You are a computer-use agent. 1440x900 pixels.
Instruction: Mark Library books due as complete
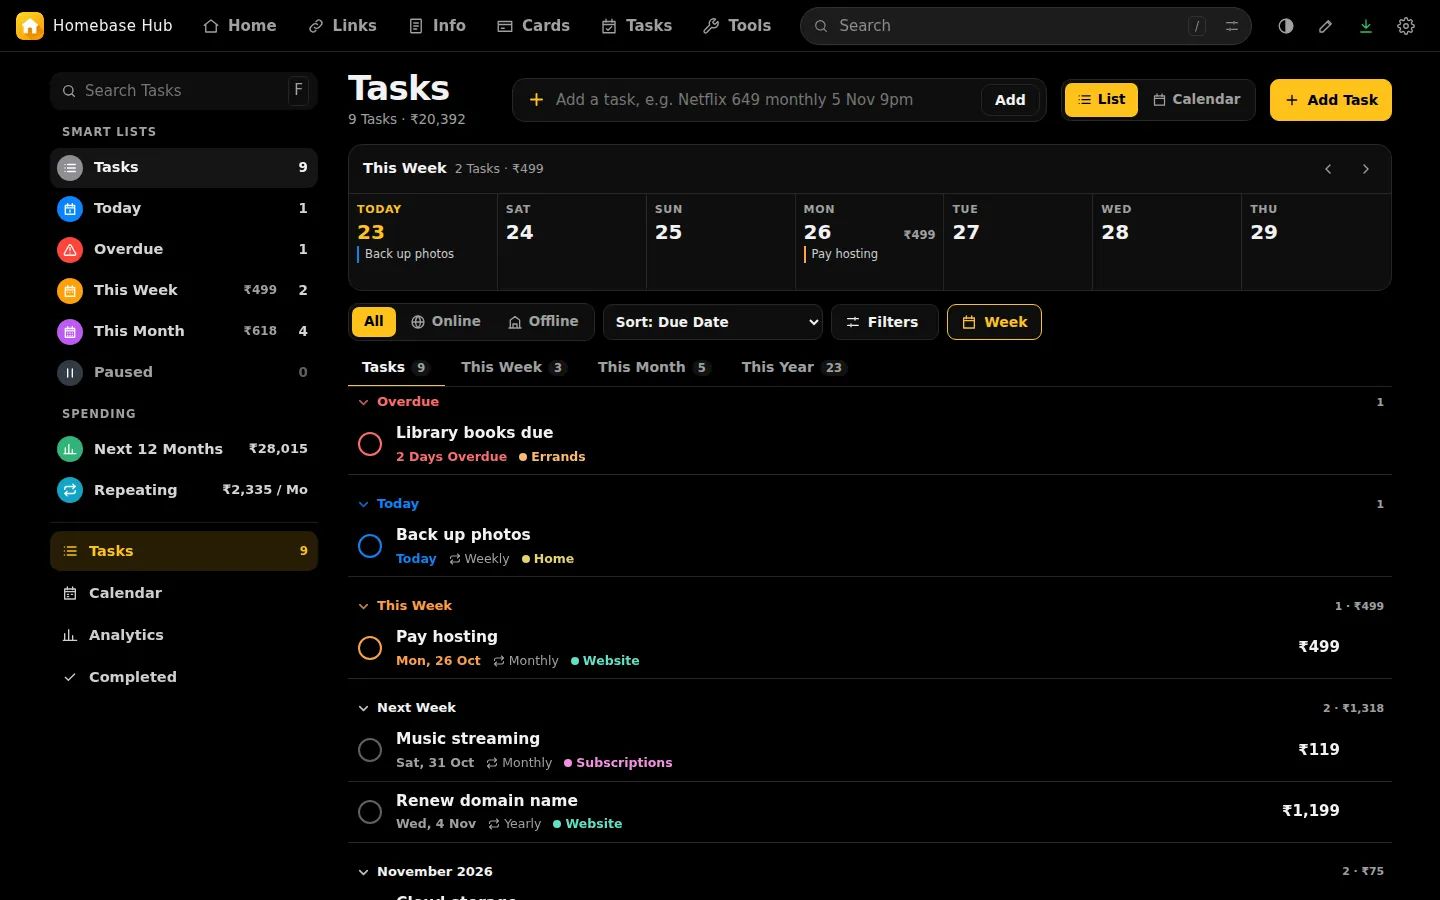(x=370, y=444)
